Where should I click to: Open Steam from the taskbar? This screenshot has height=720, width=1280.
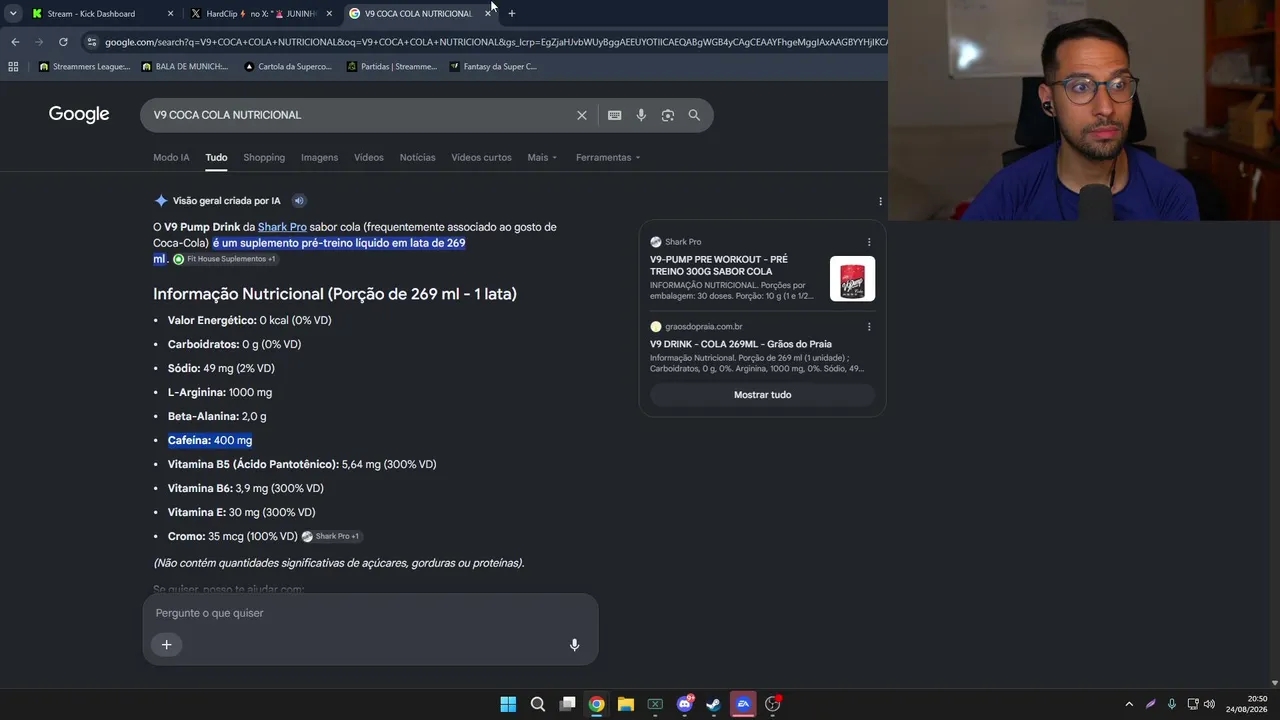(714, 704)
